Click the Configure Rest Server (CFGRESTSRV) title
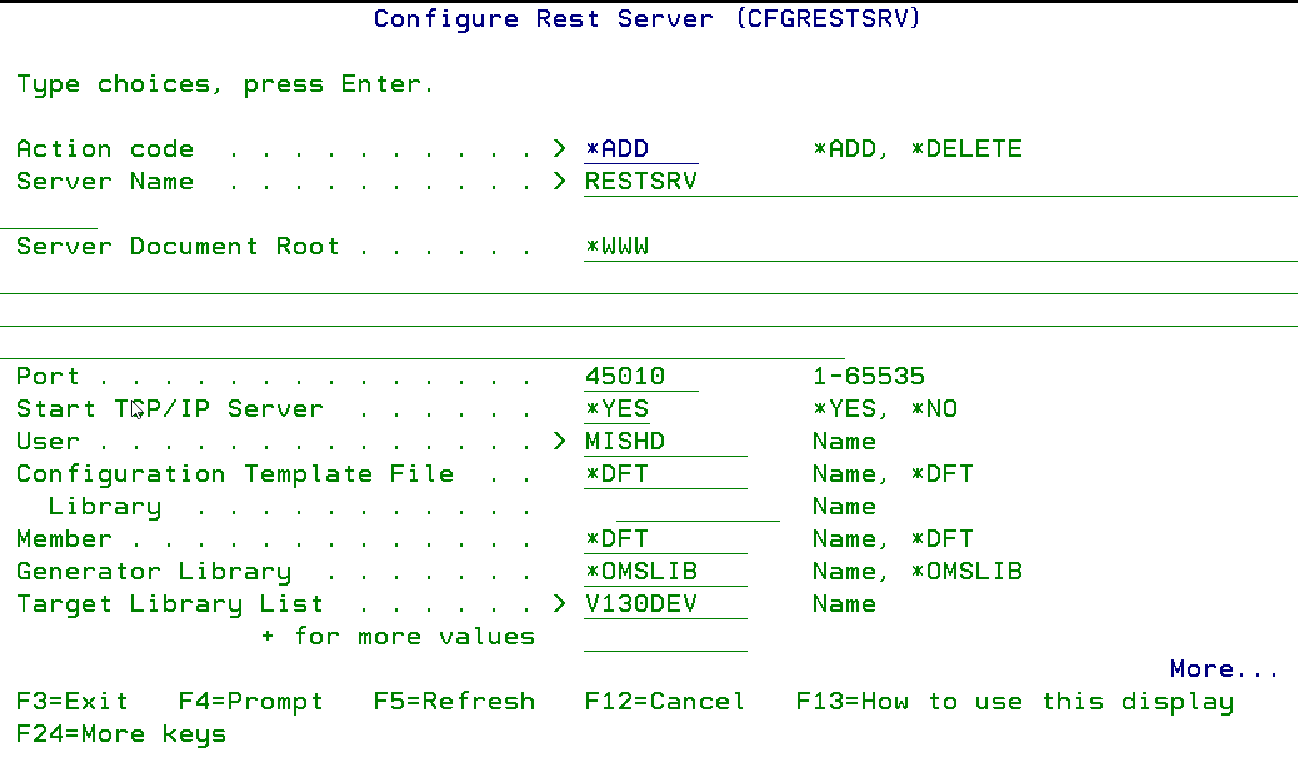This screenshot has width=1298, height=766. 646,19
